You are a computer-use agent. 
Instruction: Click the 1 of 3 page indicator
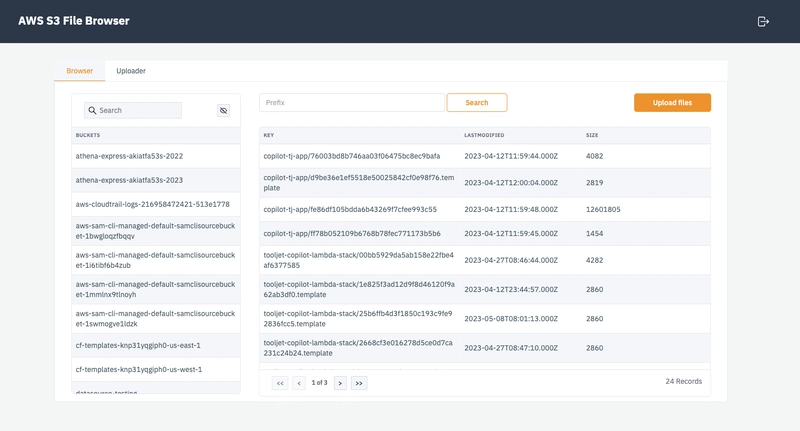coord(319,383)
